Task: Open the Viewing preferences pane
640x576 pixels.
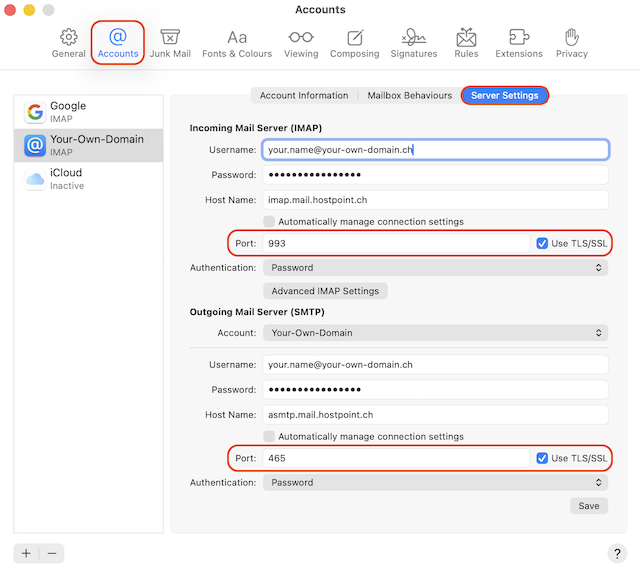Action: pos(301,43)
